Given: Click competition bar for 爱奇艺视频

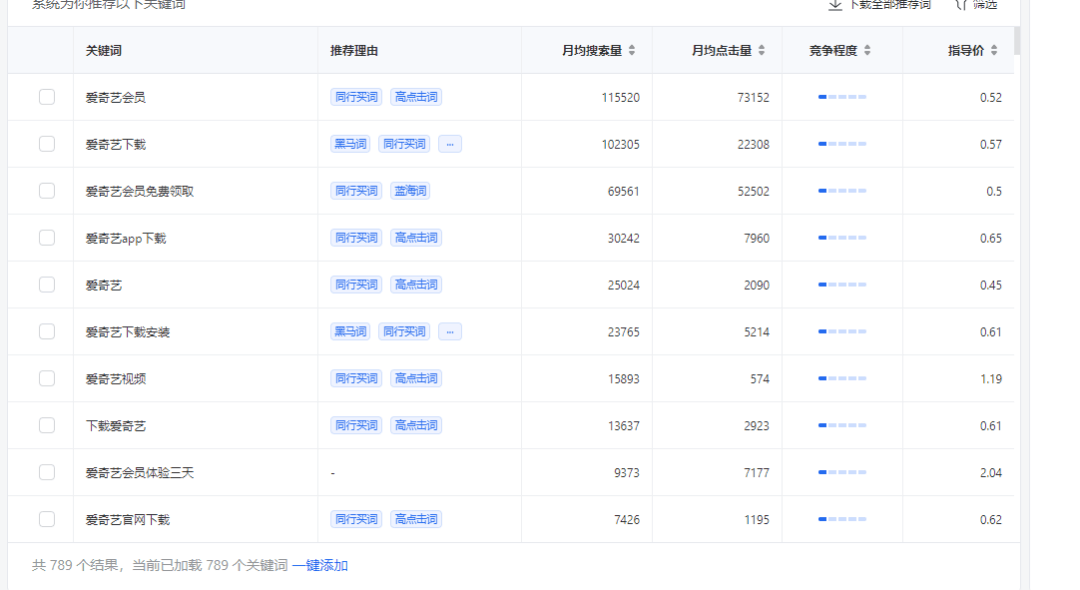Looking at the screenshot, I should 842,378.
